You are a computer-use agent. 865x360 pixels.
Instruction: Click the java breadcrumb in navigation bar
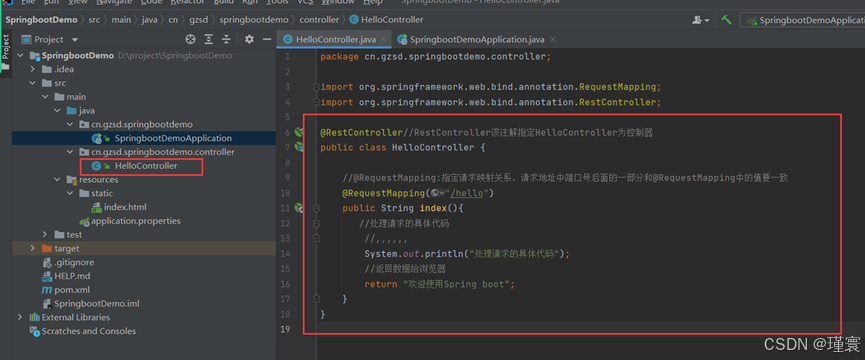(149, 20)
